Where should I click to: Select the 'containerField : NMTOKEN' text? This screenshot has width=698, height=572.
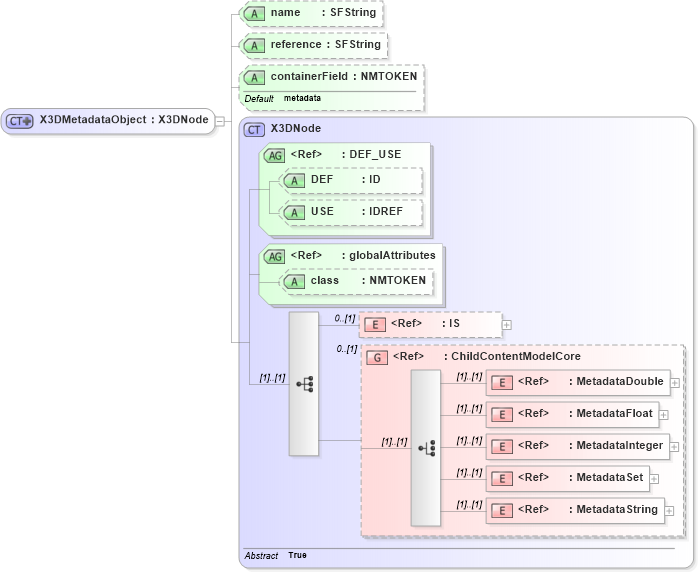344,77
